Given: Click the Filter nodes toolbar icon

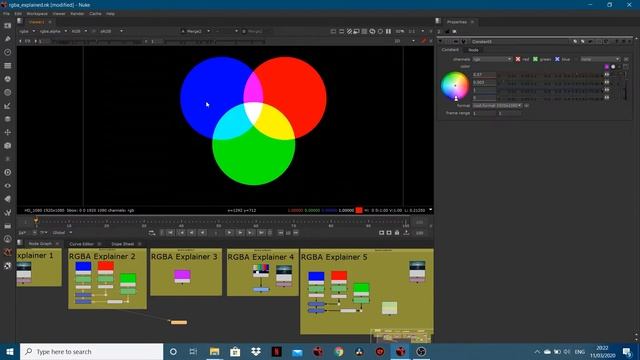Looking at the screenshot, I should click(7, 92).
